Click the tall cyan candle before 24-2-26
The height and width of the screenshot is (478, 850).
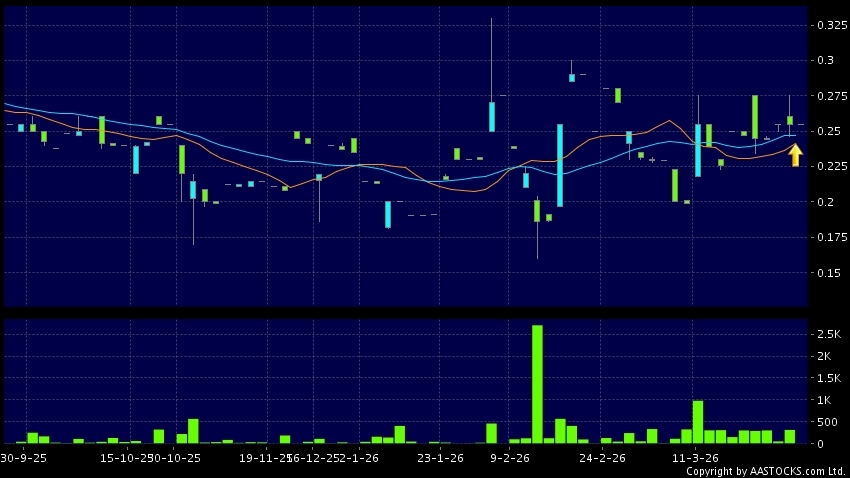(560, 165)
